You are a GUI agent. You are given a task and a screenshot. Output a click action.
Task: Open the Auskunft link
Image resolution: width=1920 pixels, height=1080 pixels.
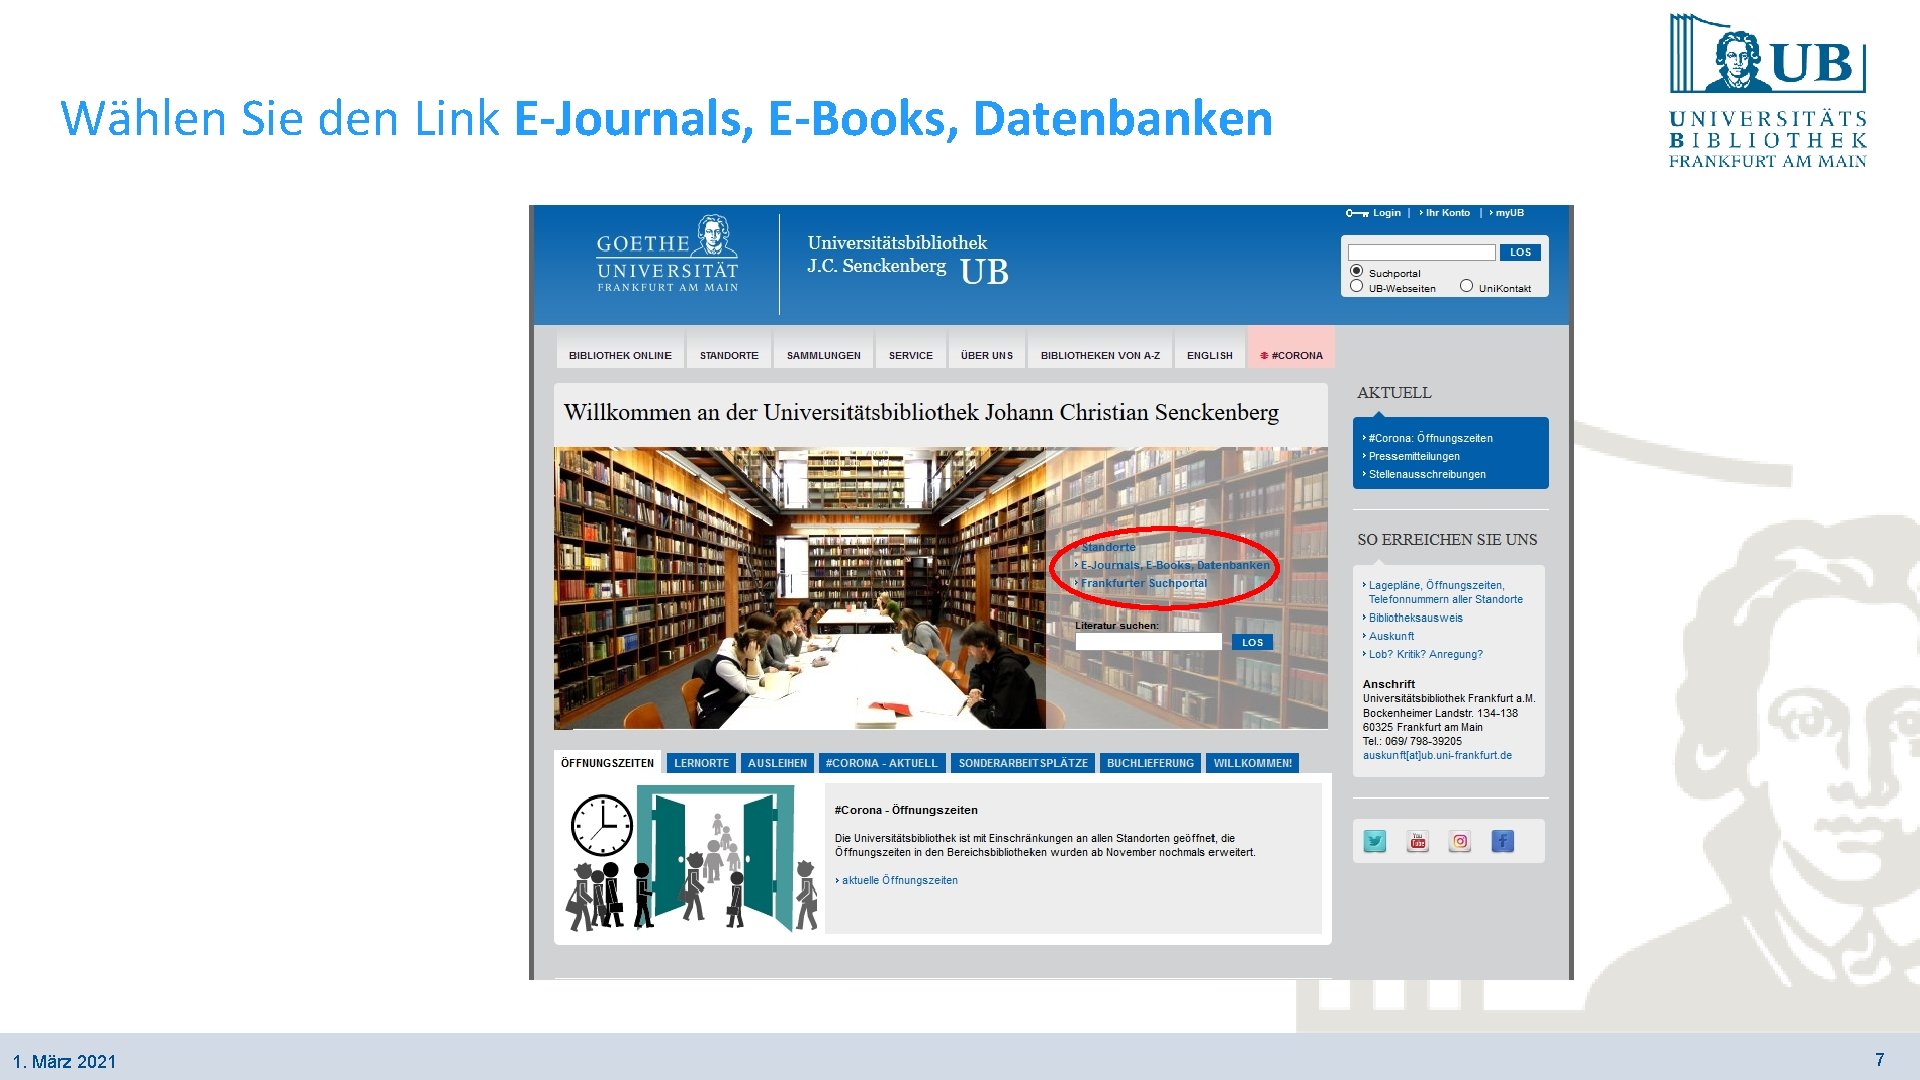[x=1390, y=636]
